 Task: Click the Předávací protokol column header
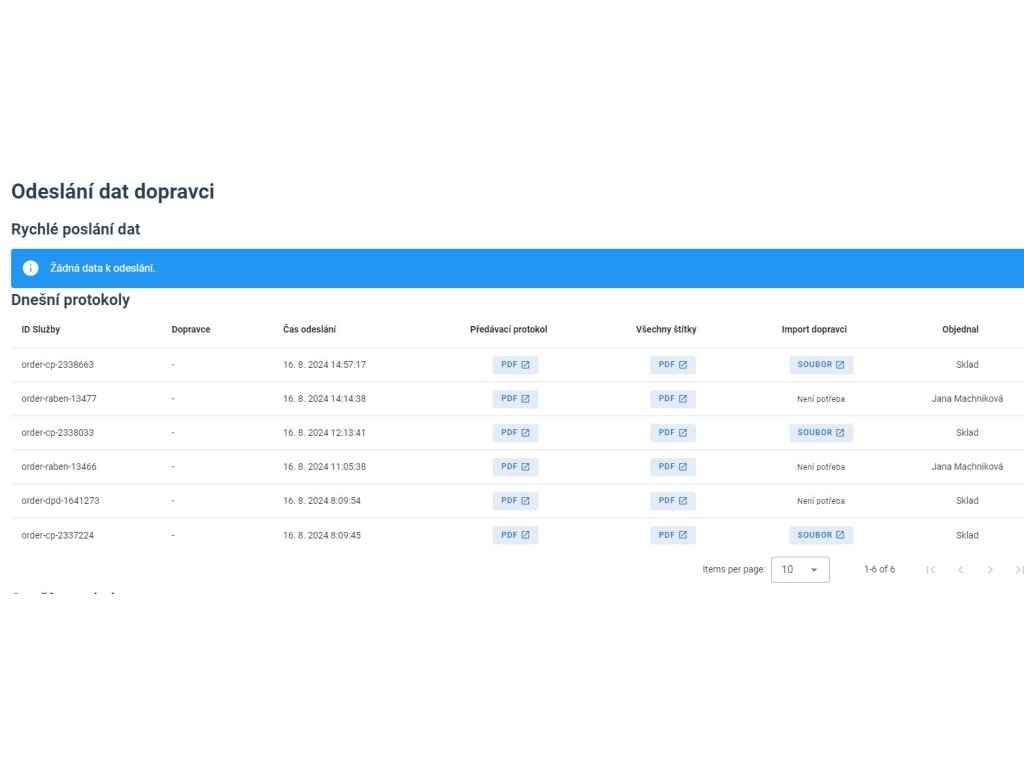click(x=509, y=329)
